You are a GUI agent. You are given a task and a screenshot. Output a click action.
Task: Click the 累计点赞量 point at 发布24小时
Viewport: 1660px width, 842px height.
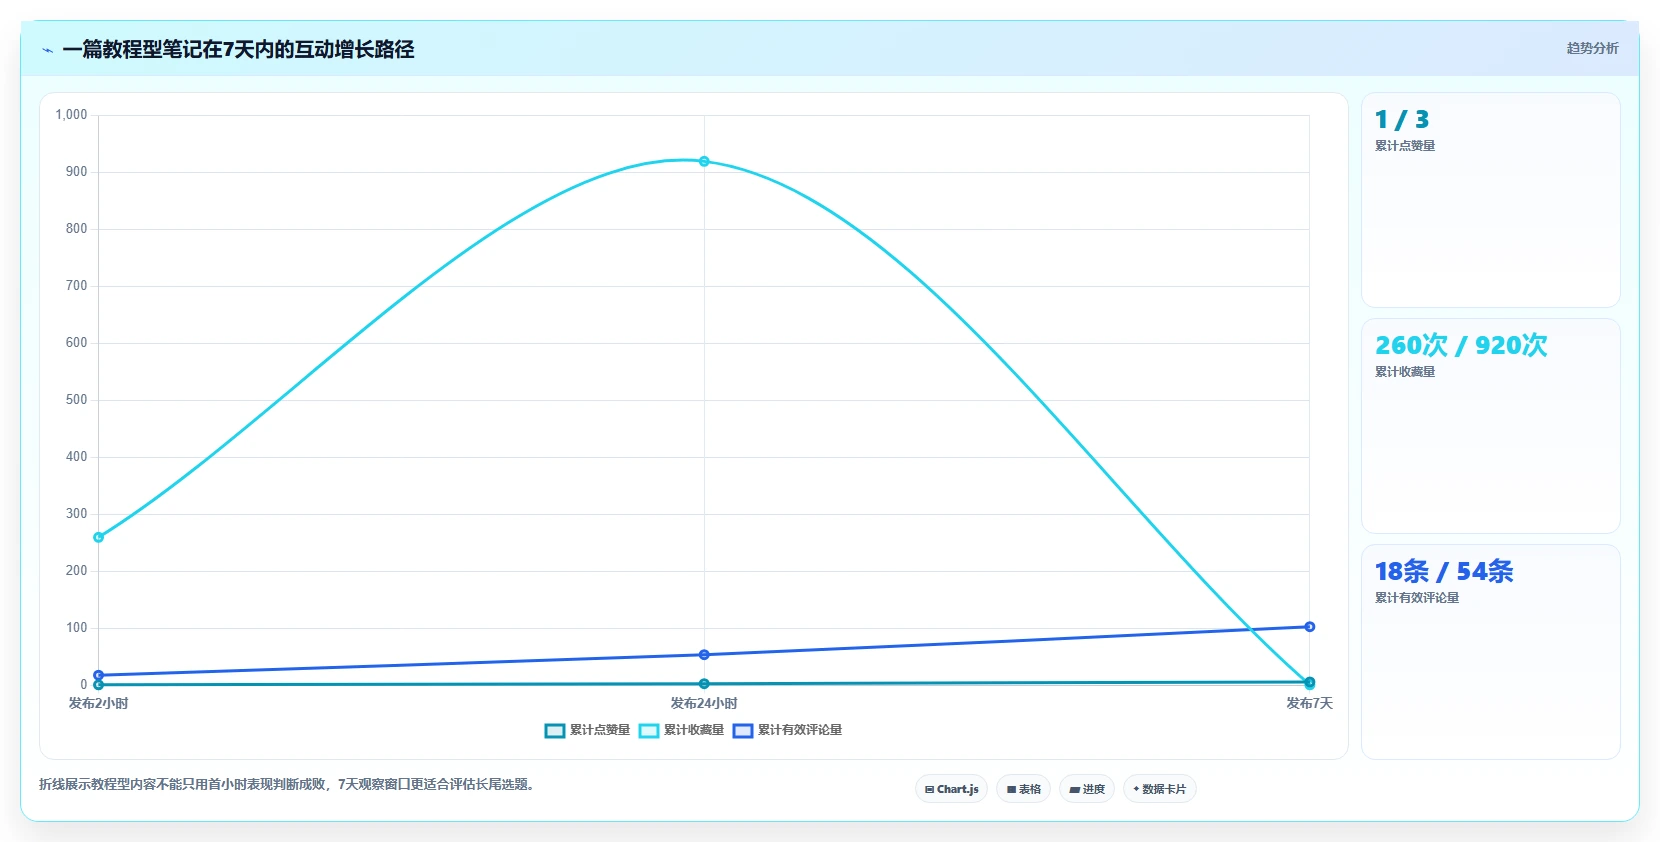click(704, 684)
